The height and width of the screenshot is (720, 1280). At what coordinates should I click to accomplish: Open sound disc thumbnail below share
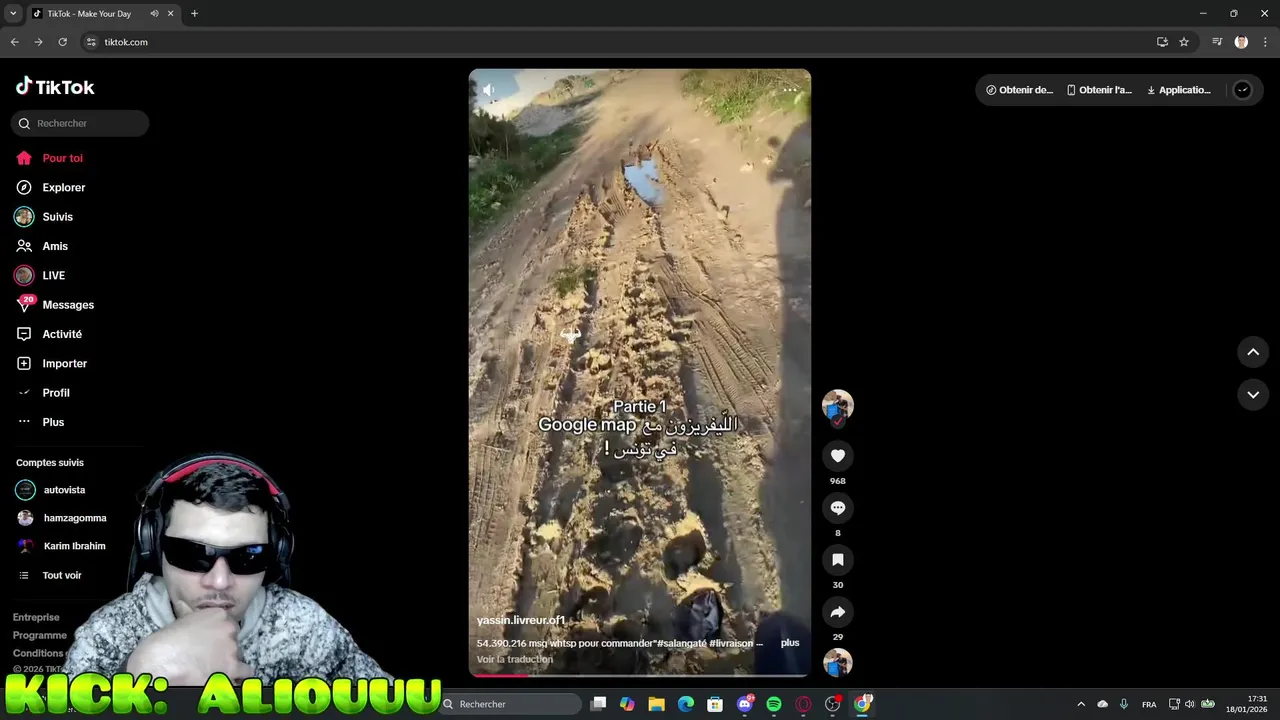pyautogui.click(x=838, y=663)
